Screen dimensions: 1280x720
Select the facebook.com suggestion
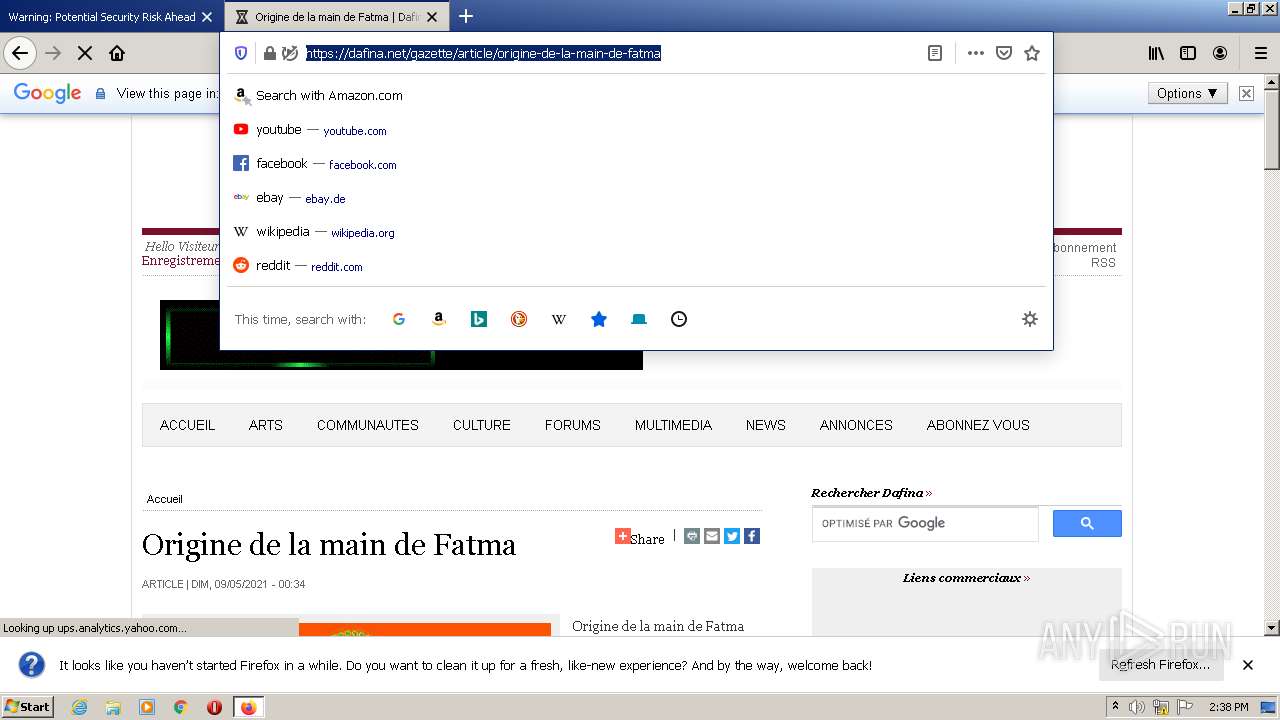[636, 164]
